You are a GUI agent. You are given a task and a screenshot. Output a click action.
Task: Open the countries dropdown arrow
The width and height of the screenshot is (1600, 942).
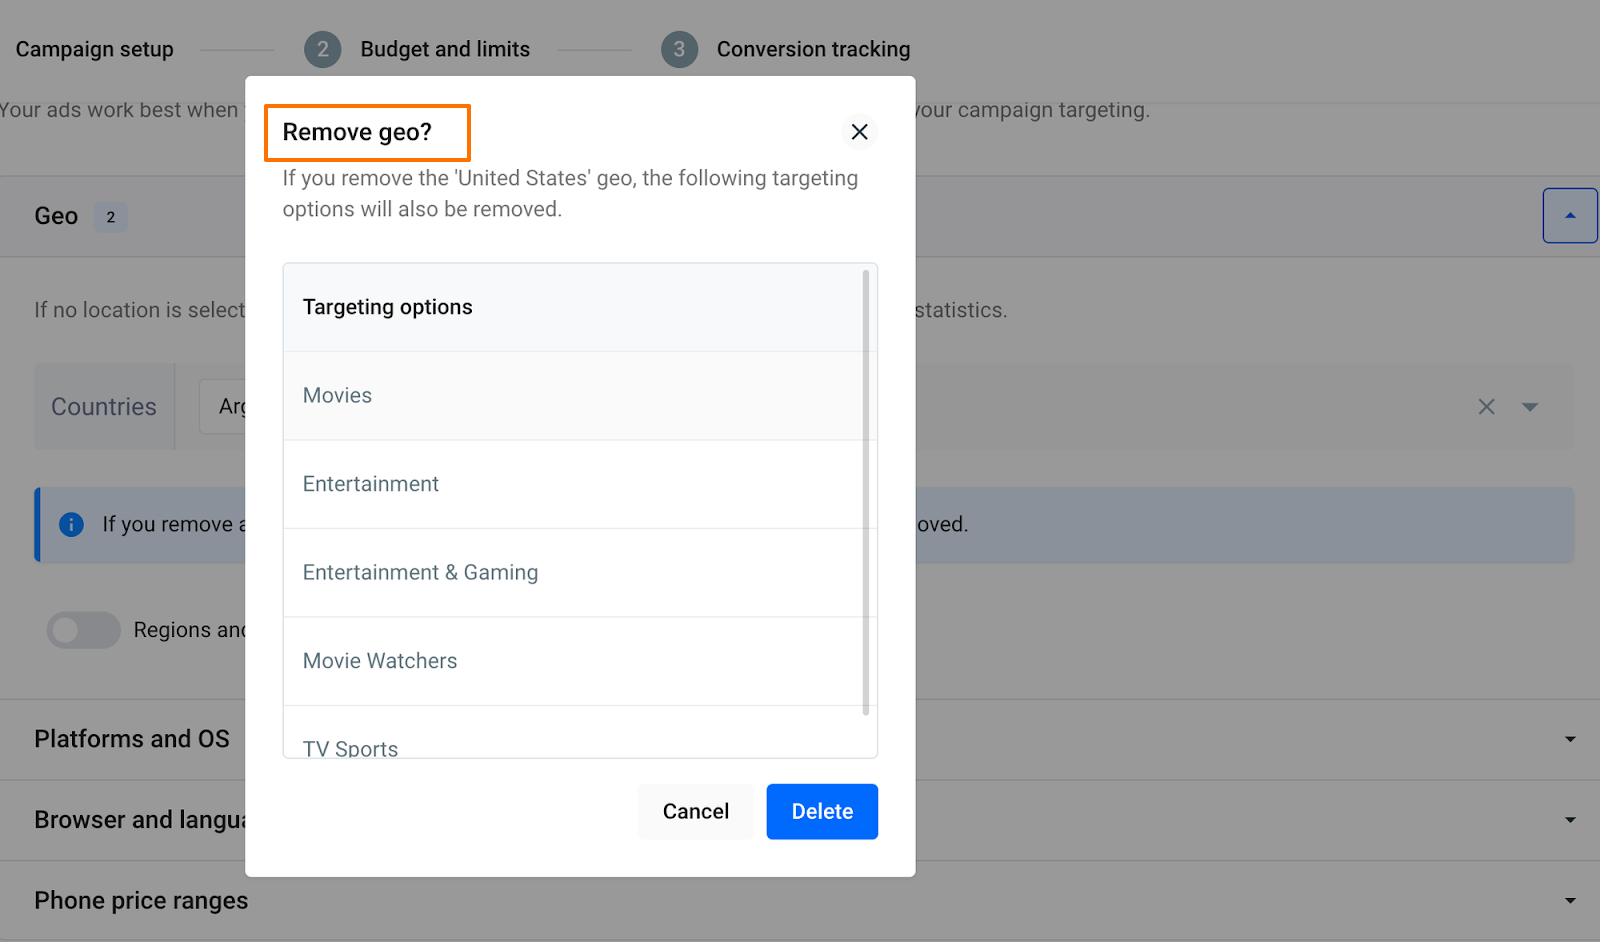pos(1531,407)
